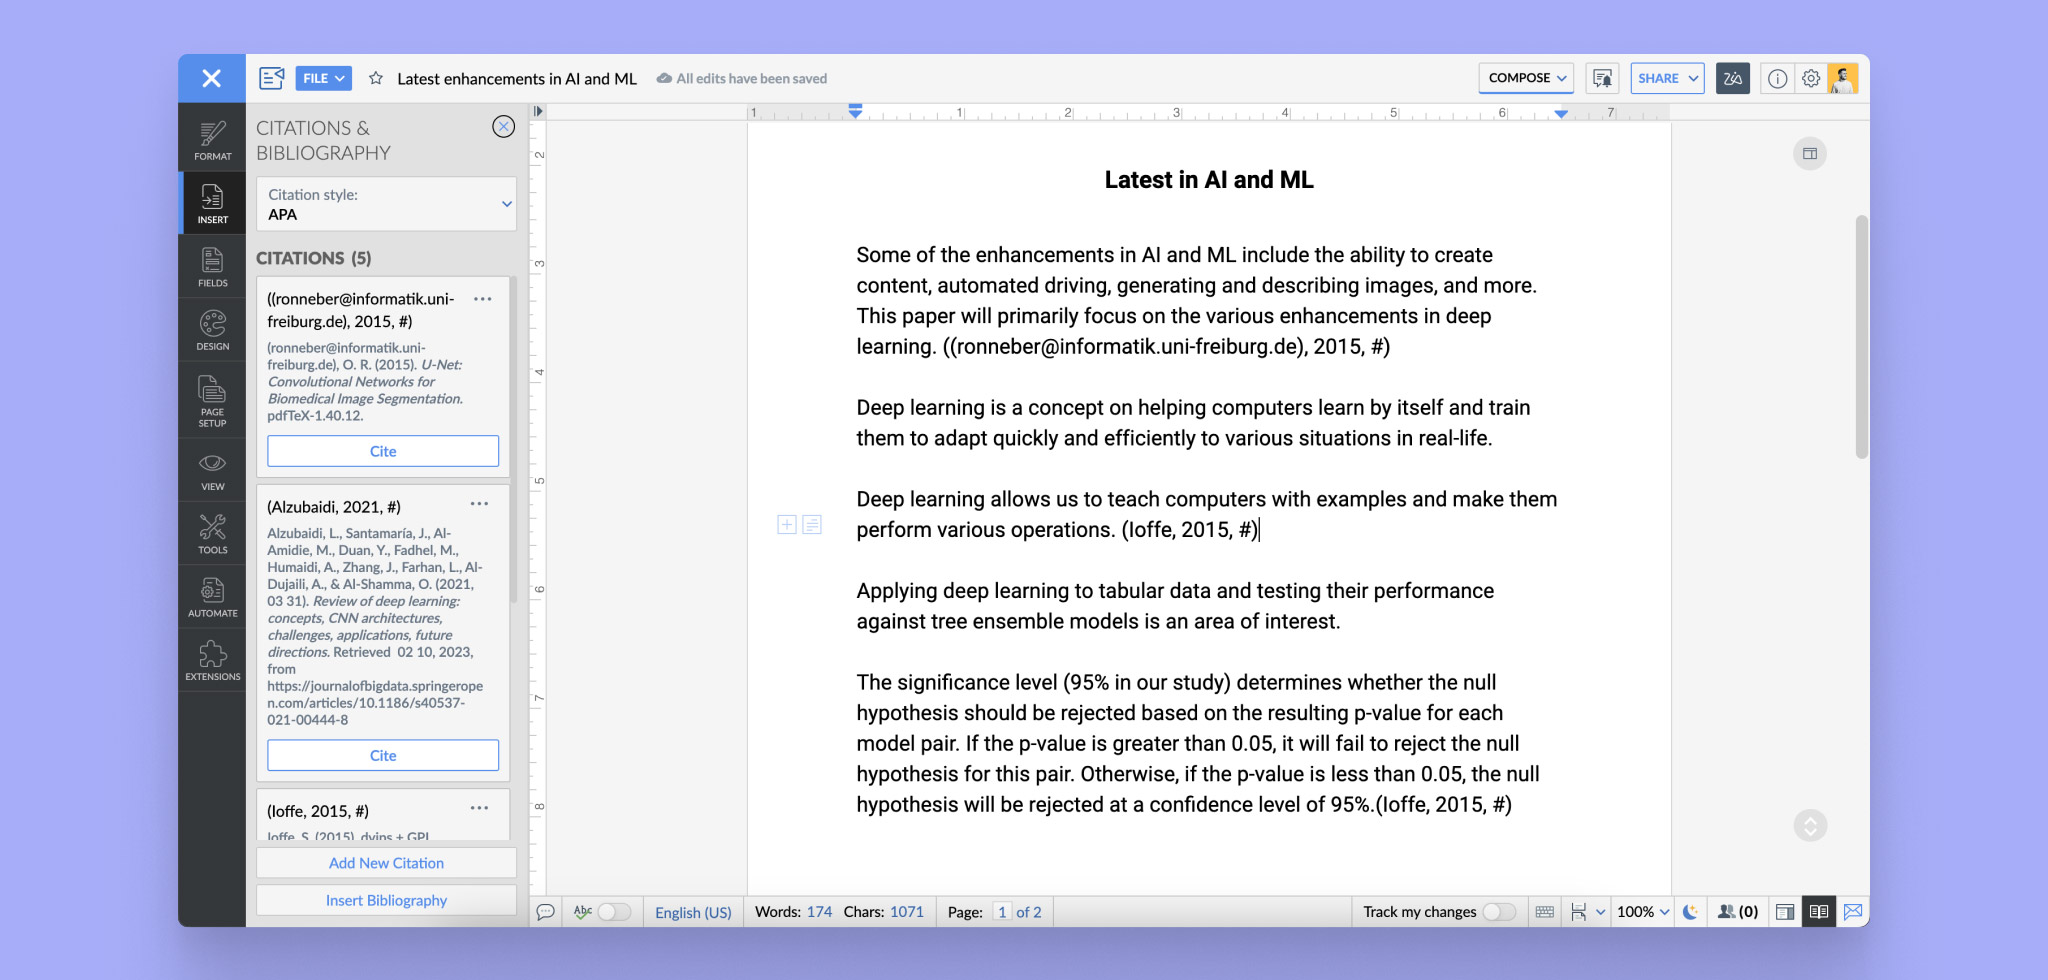Viewport: 2048px width, 980px height.
Task: Click the right indent ruler marker
Action: click(1561, 114)
